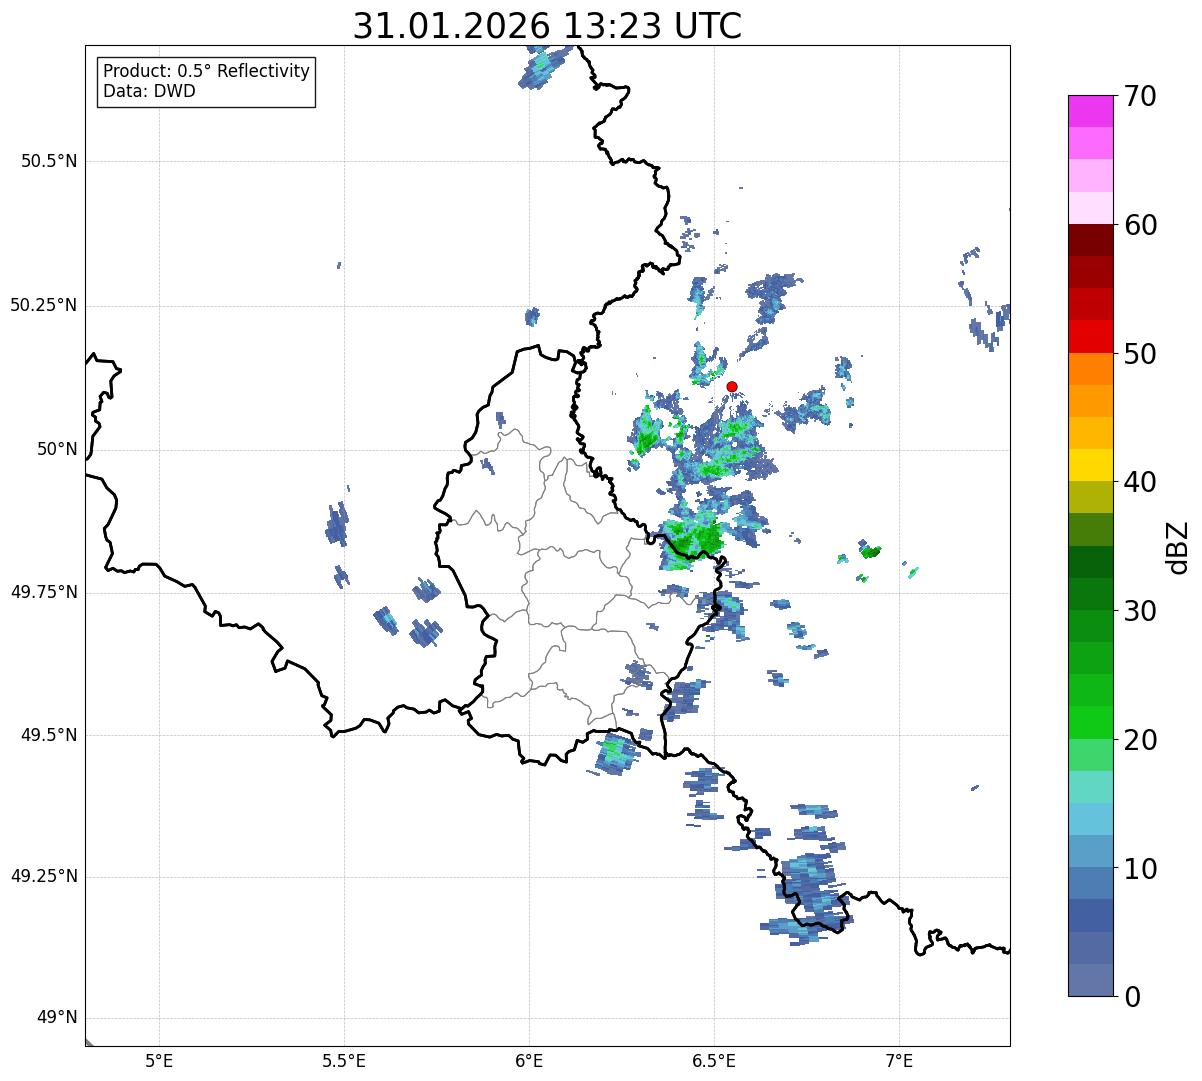Viewport: 1202px width, 1081px height.
Task: Click the 7°E longitude label
Action: pyautogui.click(x=899, y=1060)
